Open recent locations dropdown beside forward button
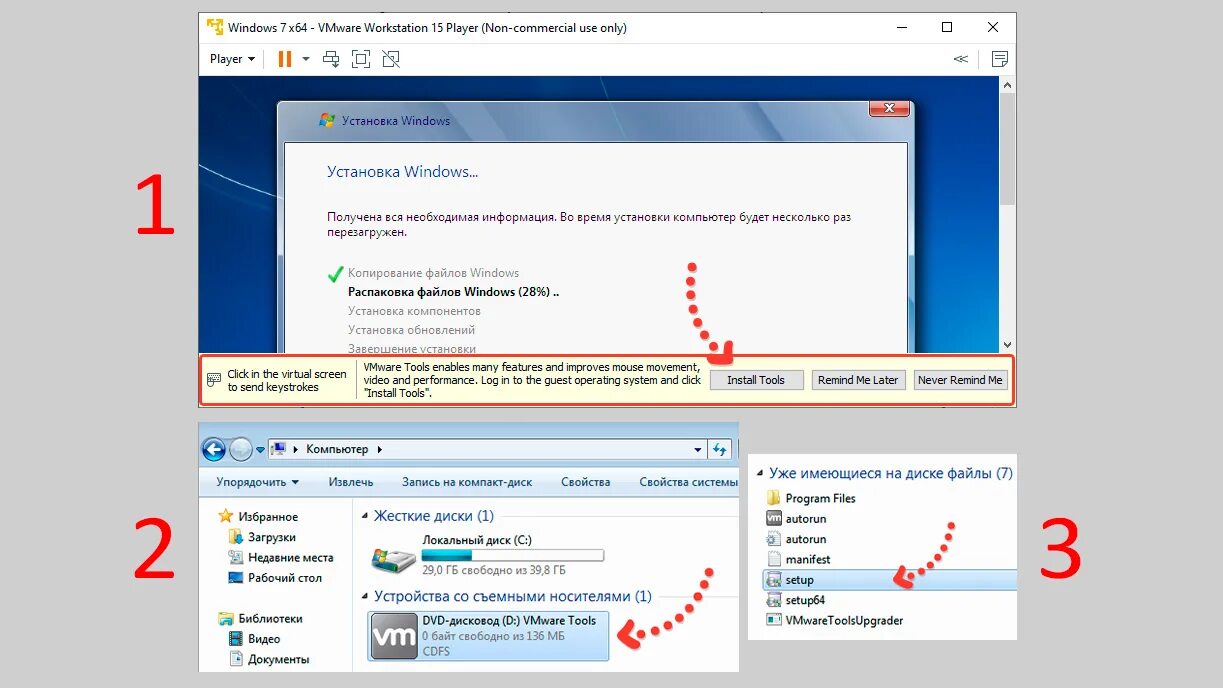This screenshot has width=1223, height=688. (x=260, y=451)
